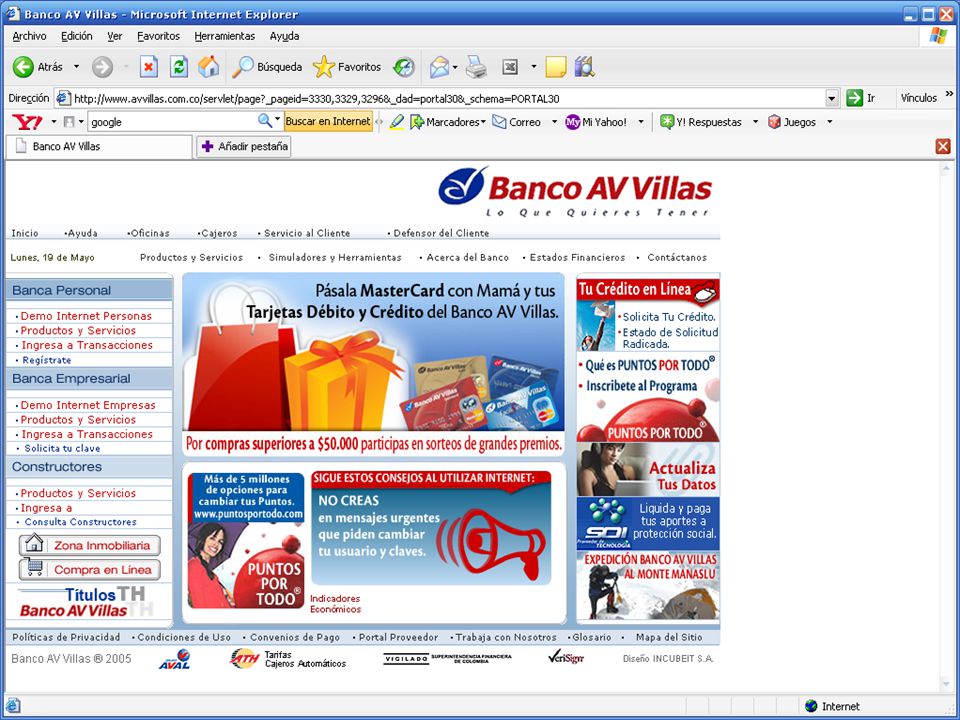The height and width of the screenshot is (720, 960).
Task: Go to the Home page icon
Action: click(208, 67)
